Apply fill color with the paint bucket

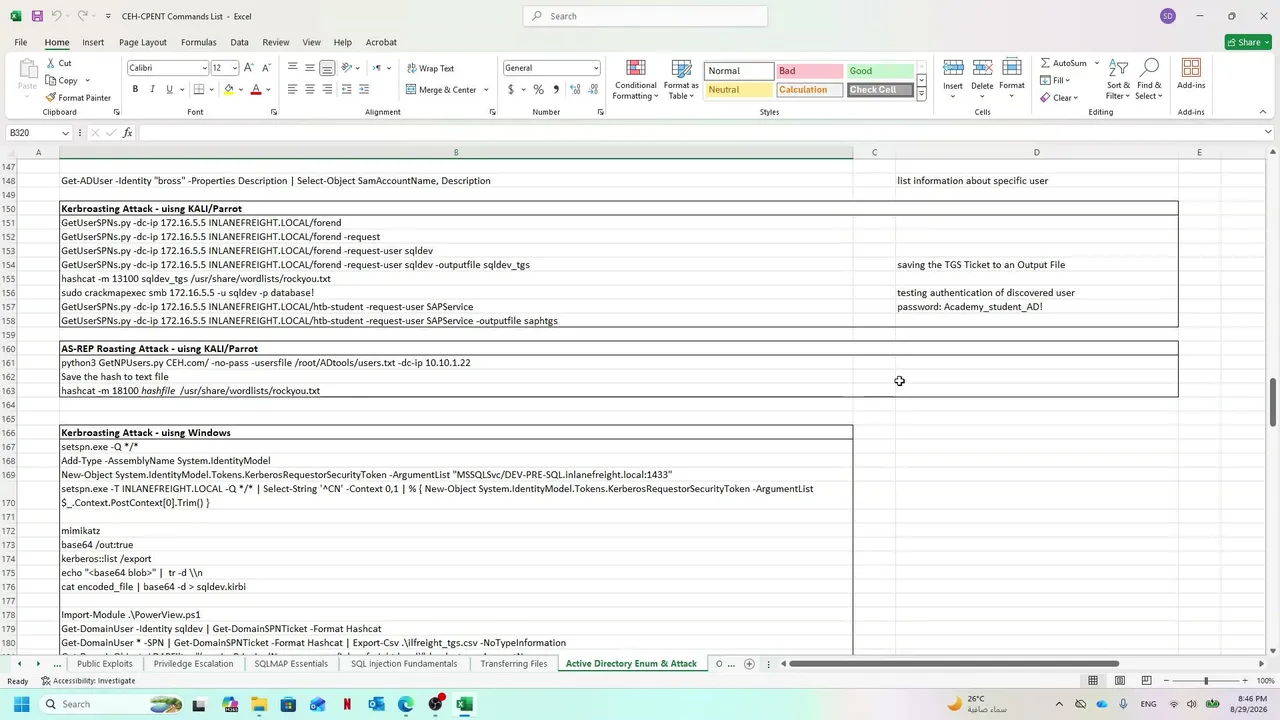[229, 90]
